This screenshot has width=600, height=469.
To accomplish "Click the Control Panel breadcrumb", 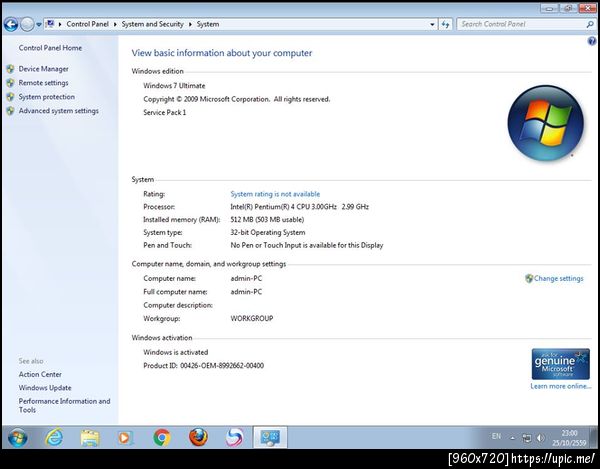I will point(87,24).
